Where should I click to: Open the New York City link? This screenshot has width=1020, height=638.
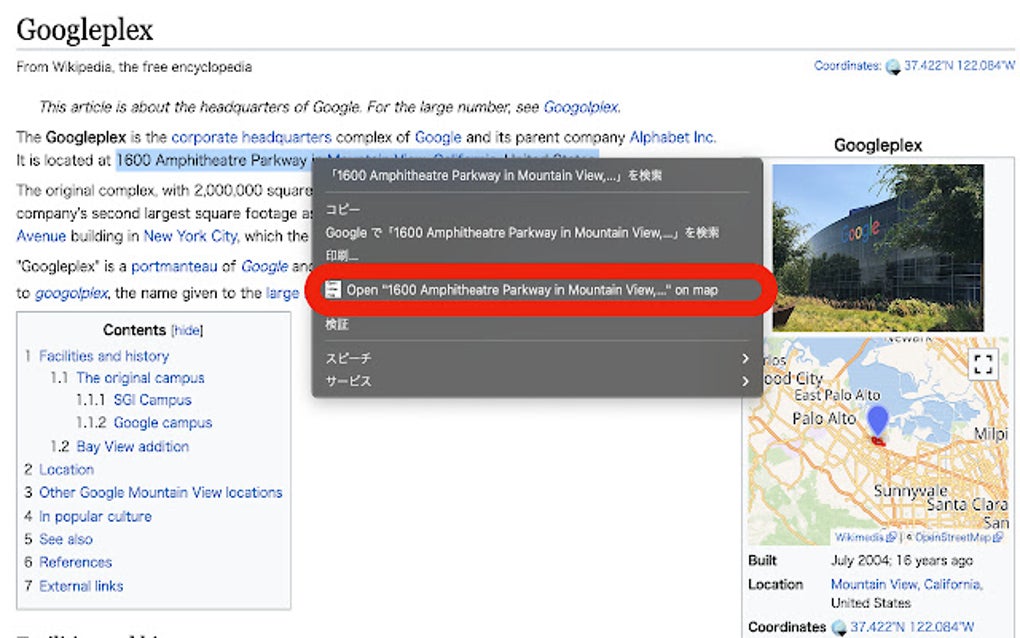coord(190,236)
